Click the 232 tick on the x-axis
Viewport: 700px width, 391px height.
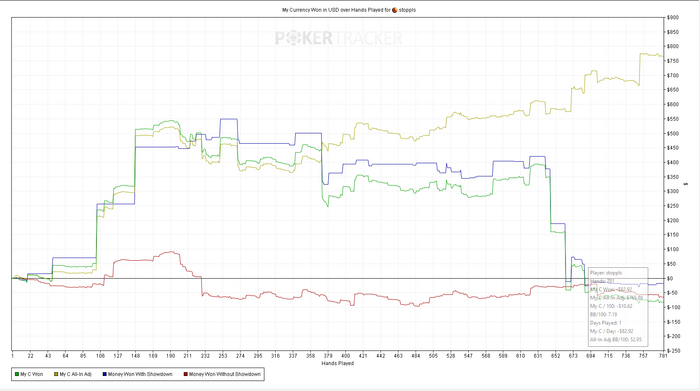[x=205, y=356]
